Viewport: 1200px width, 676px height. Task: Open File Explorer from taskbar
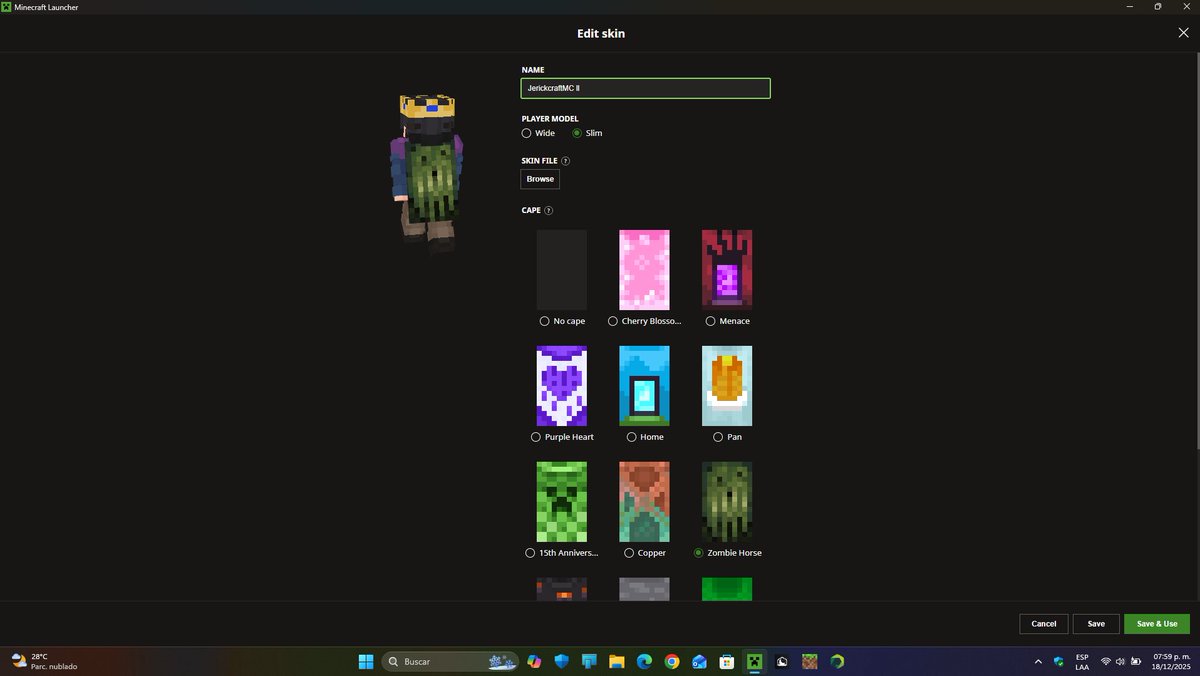[617, 661]
